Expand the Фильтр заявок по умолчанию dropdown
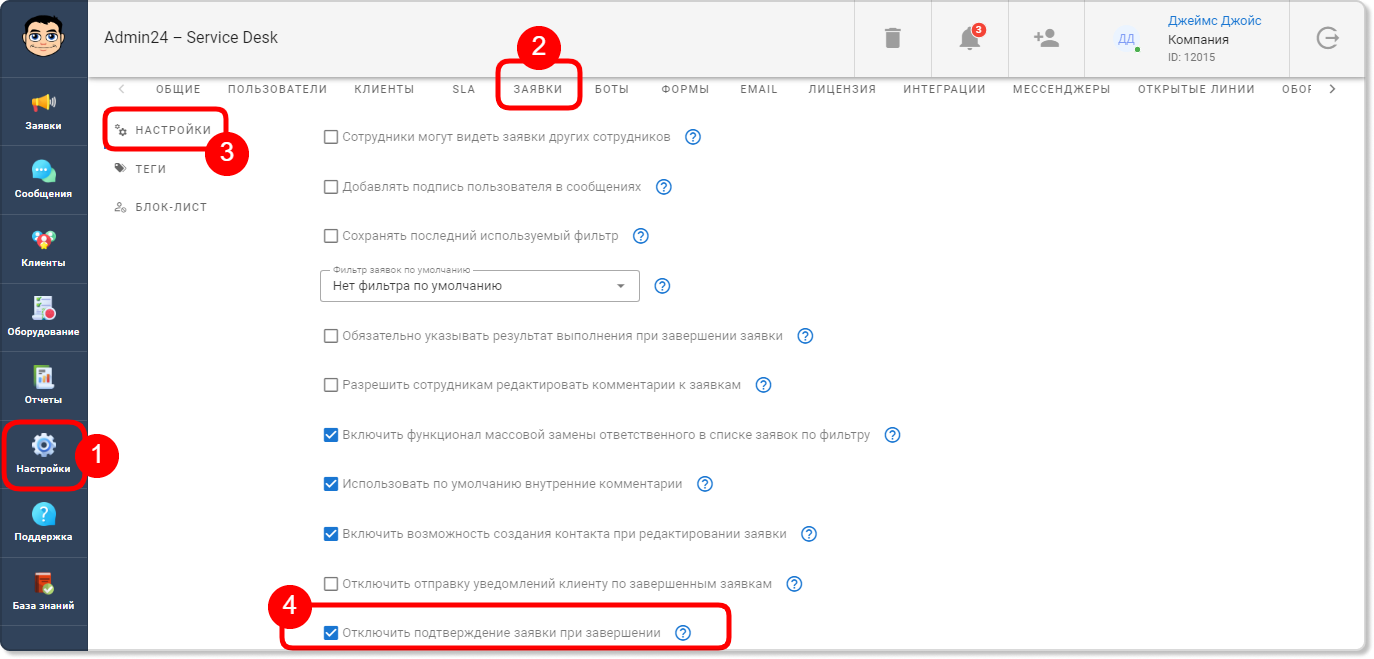This screenshot has height=659, width=1374. [480, 286]
